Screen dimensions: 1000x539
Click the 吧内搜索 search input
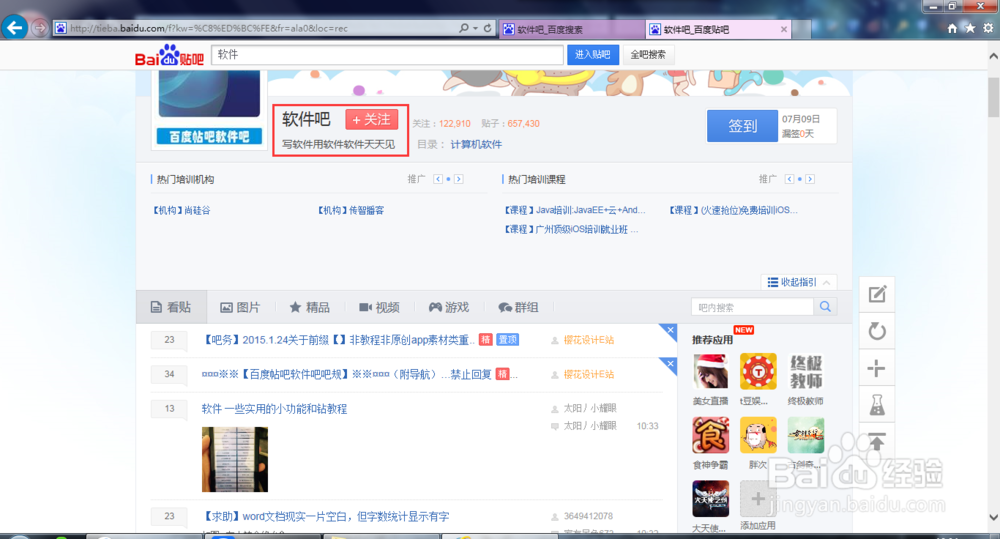753,307
